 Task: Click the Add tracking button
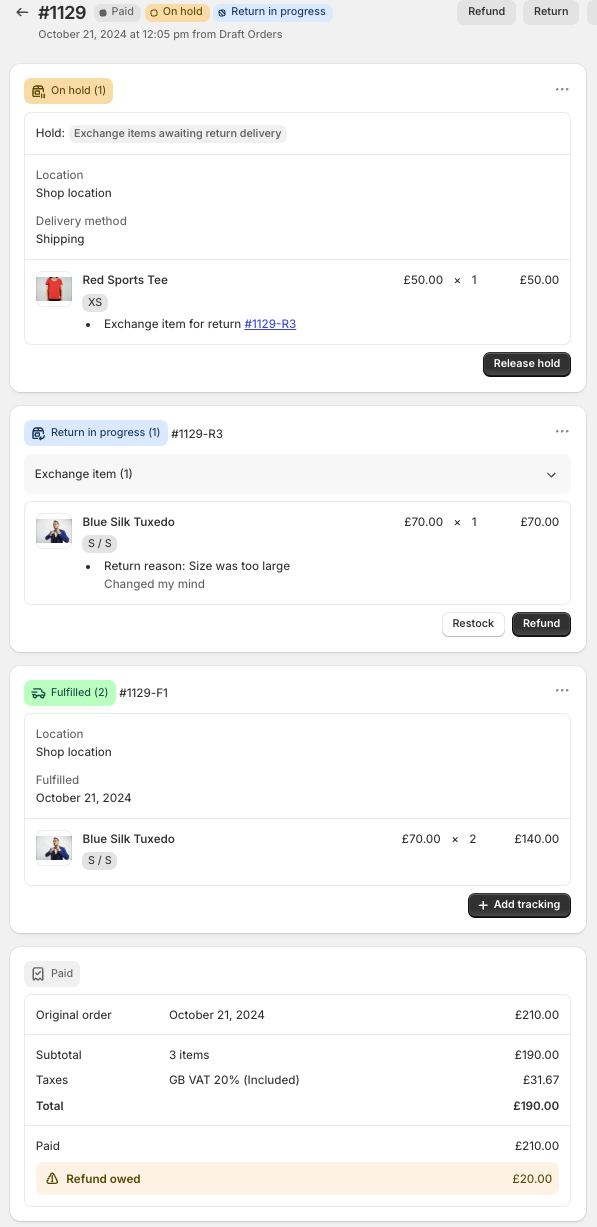[x=519, y=905]
